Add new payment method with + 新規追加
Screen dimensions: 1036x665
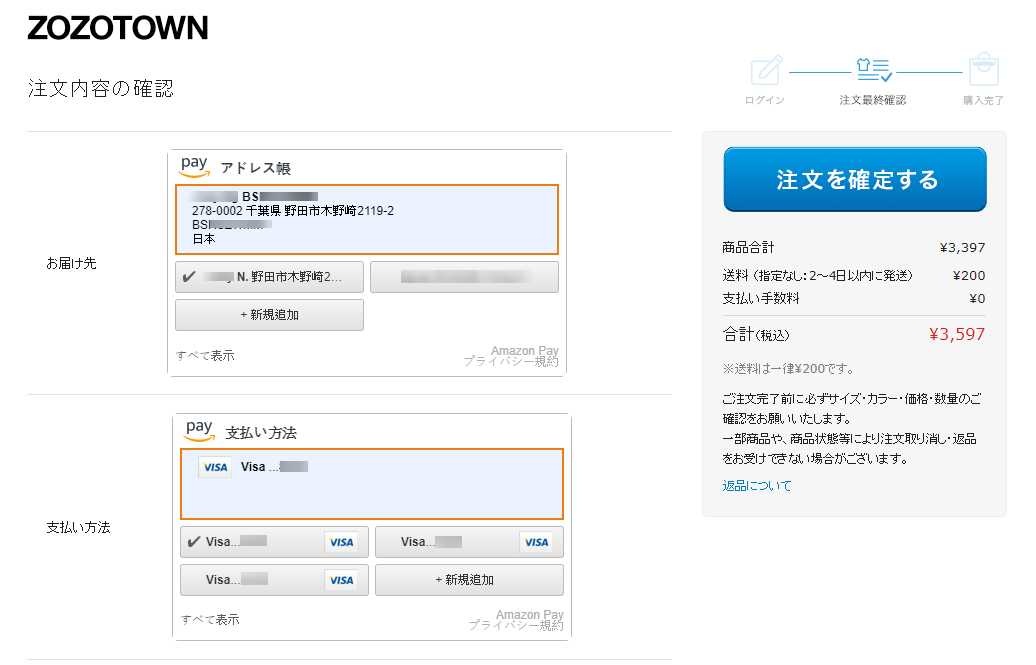(469, 580)
